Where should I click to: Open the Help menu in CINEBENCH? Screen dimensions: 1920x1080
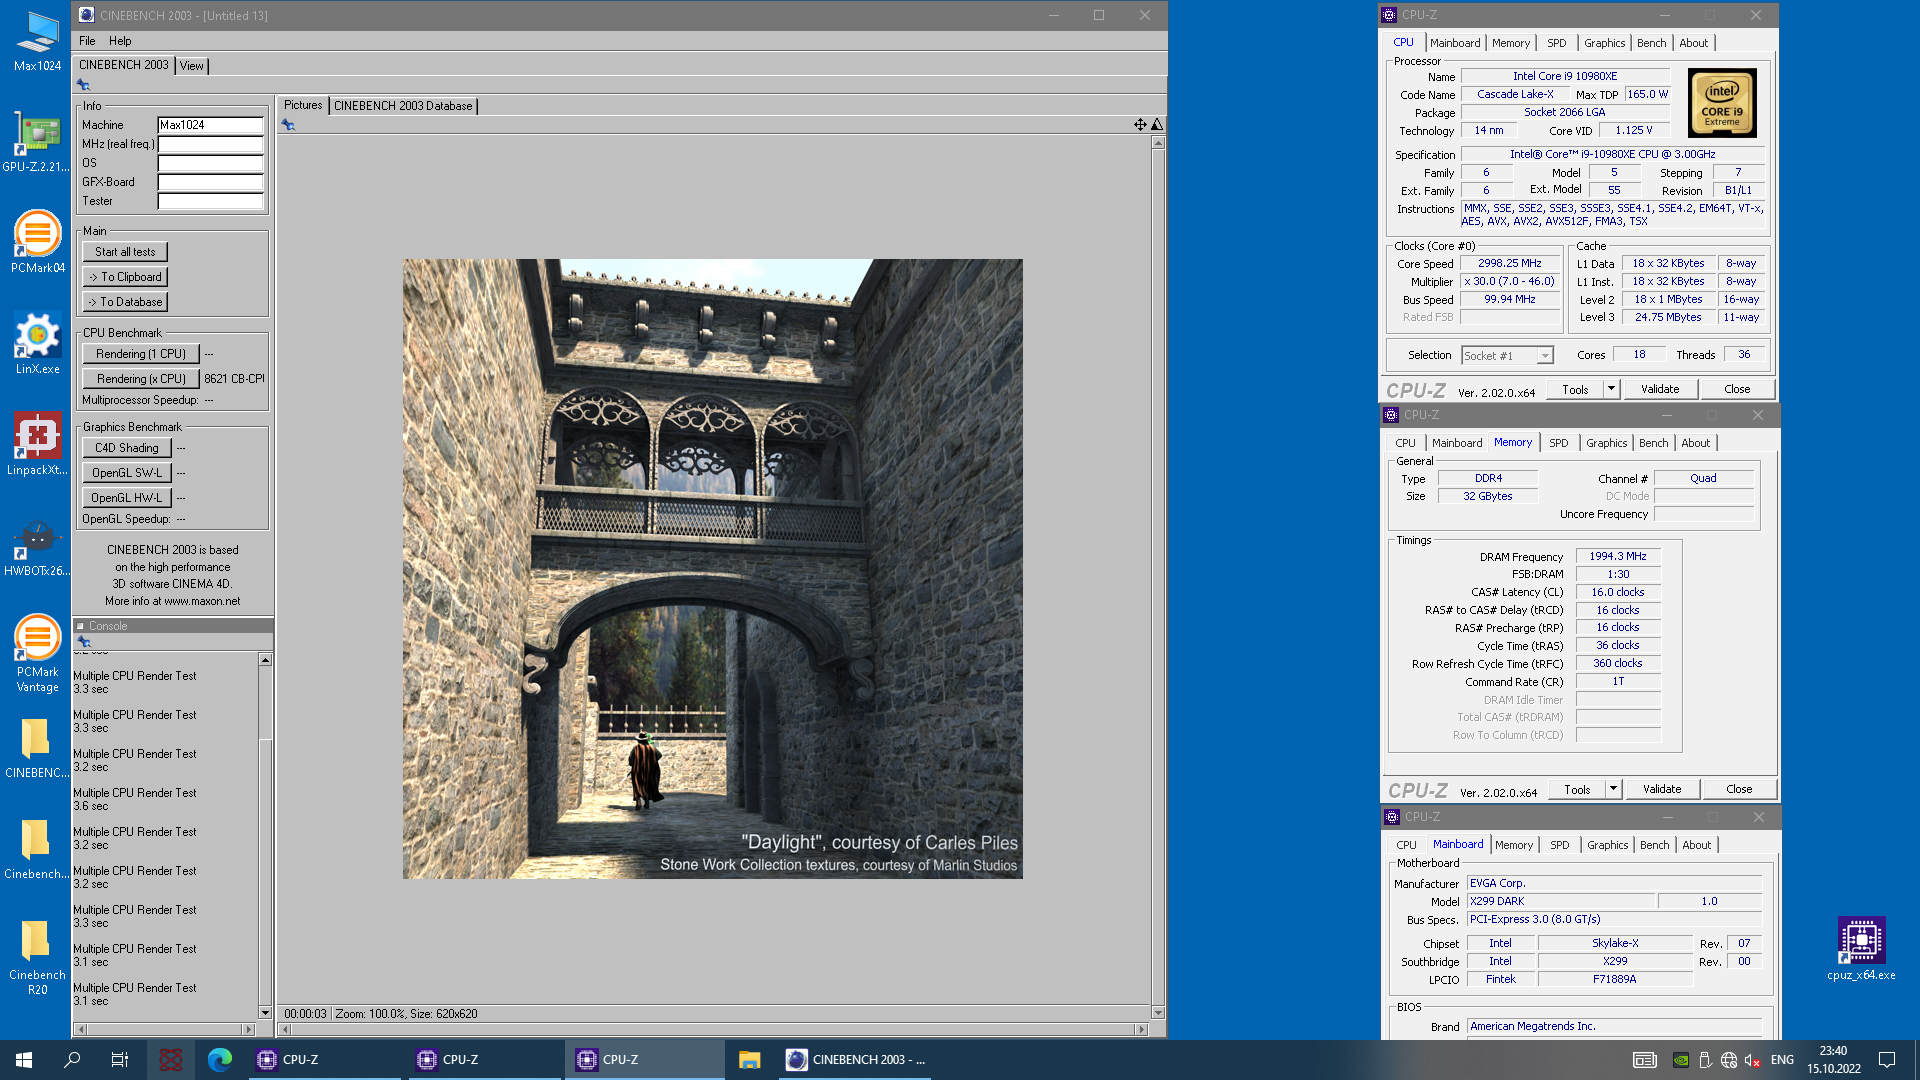(x=120, y=41)
